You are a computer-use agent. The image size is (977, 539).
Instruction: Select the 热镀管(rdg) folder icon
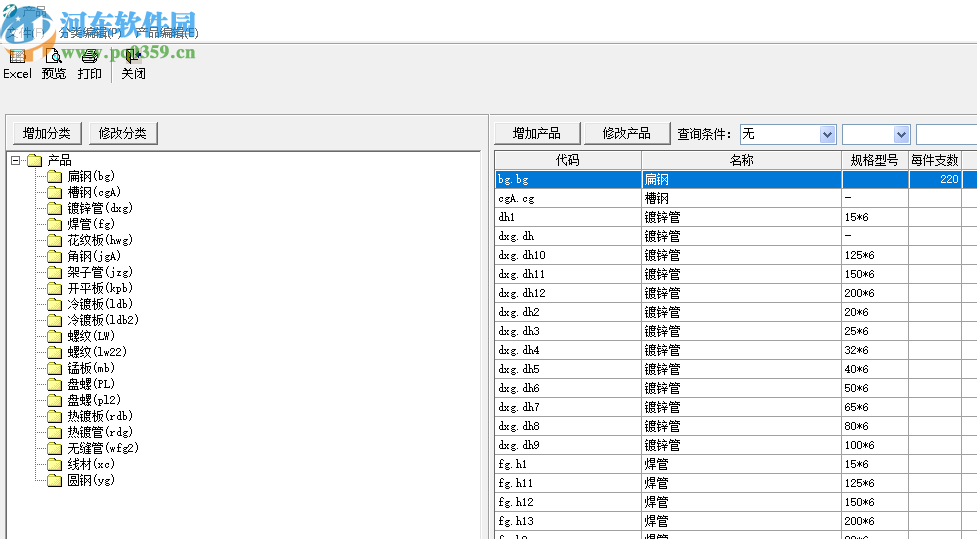point(55,432)
